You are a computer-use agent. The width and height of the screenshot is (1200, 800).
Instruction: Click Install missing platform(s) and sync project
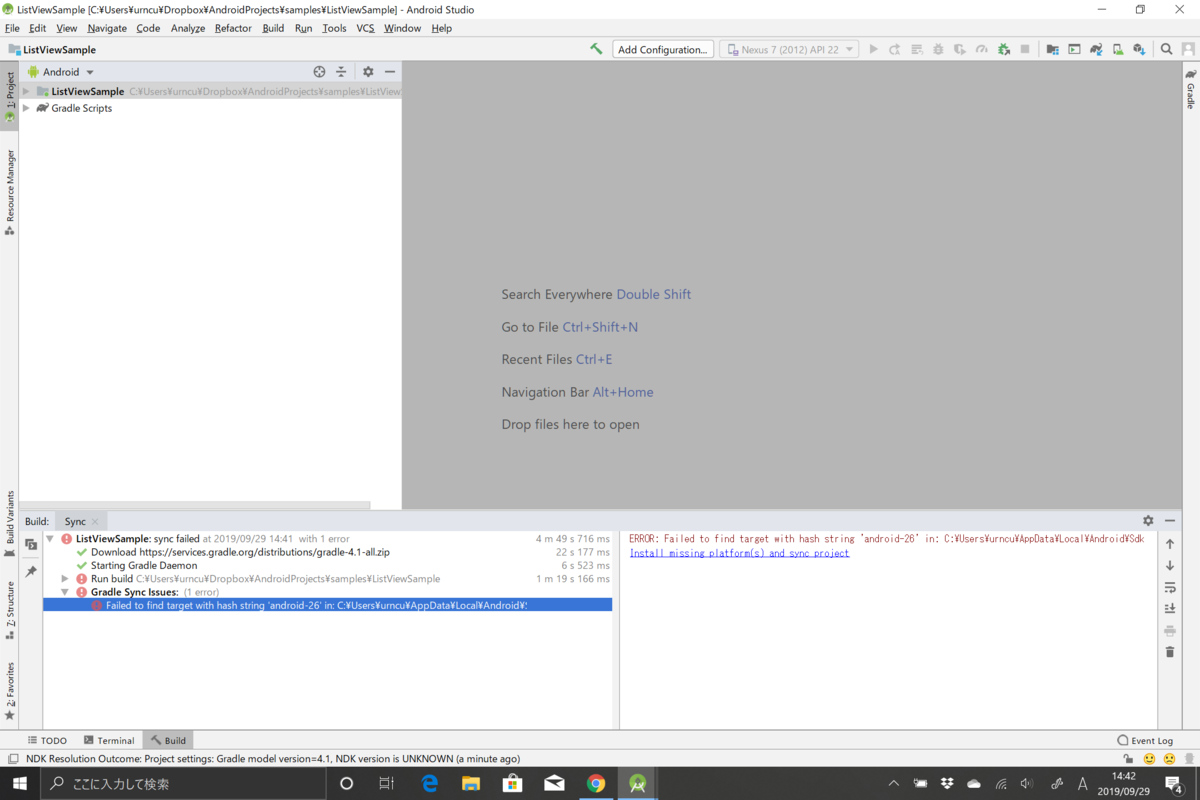pyautogui.click(x=739, y=553)
